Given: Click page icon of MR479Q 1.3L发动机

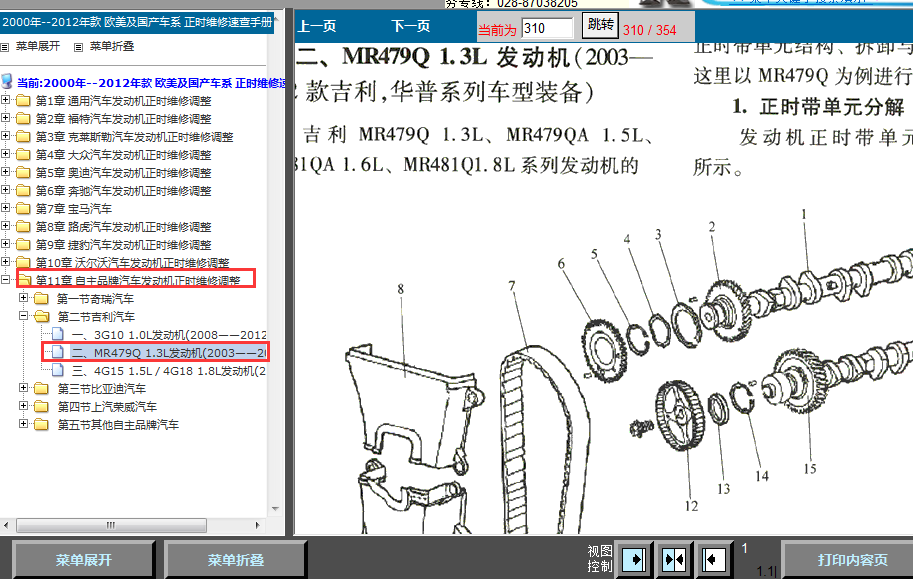Looking at the screenshot, I should click(58, 352).
